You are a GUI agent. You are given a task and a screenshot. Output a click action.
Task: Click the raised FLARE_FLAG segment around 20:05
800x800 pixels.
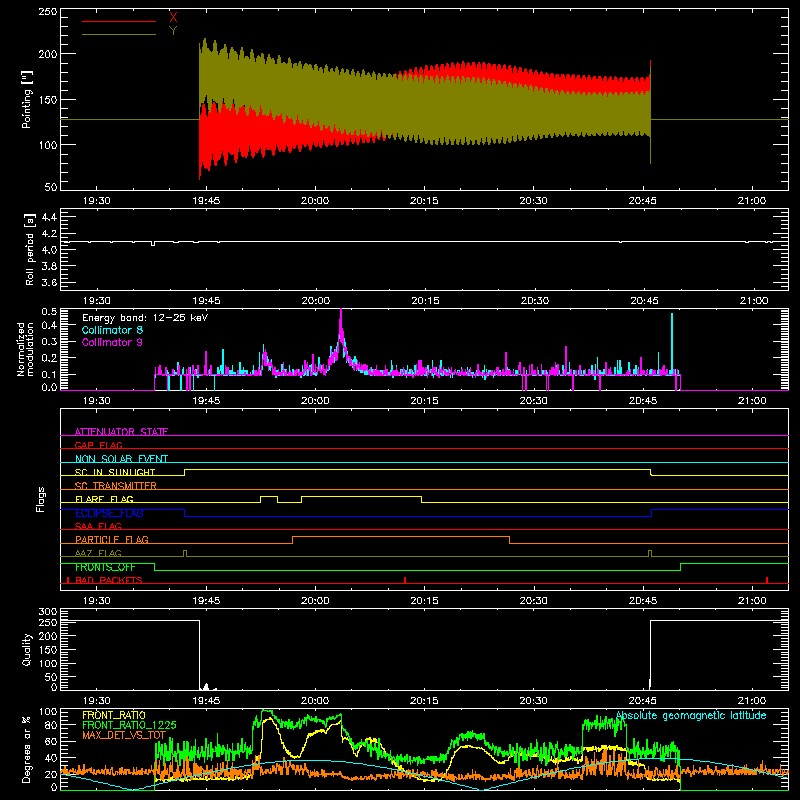click(x=361, y=496)
